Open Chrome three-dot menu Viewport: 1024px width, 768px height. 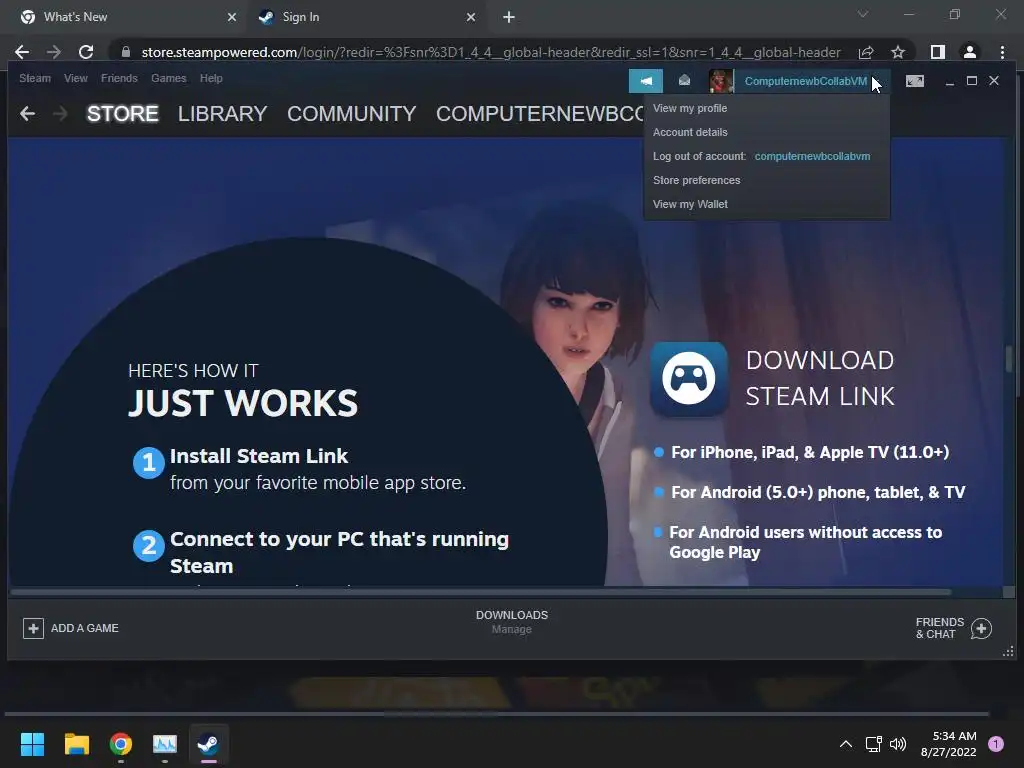tap(1002, 52)
